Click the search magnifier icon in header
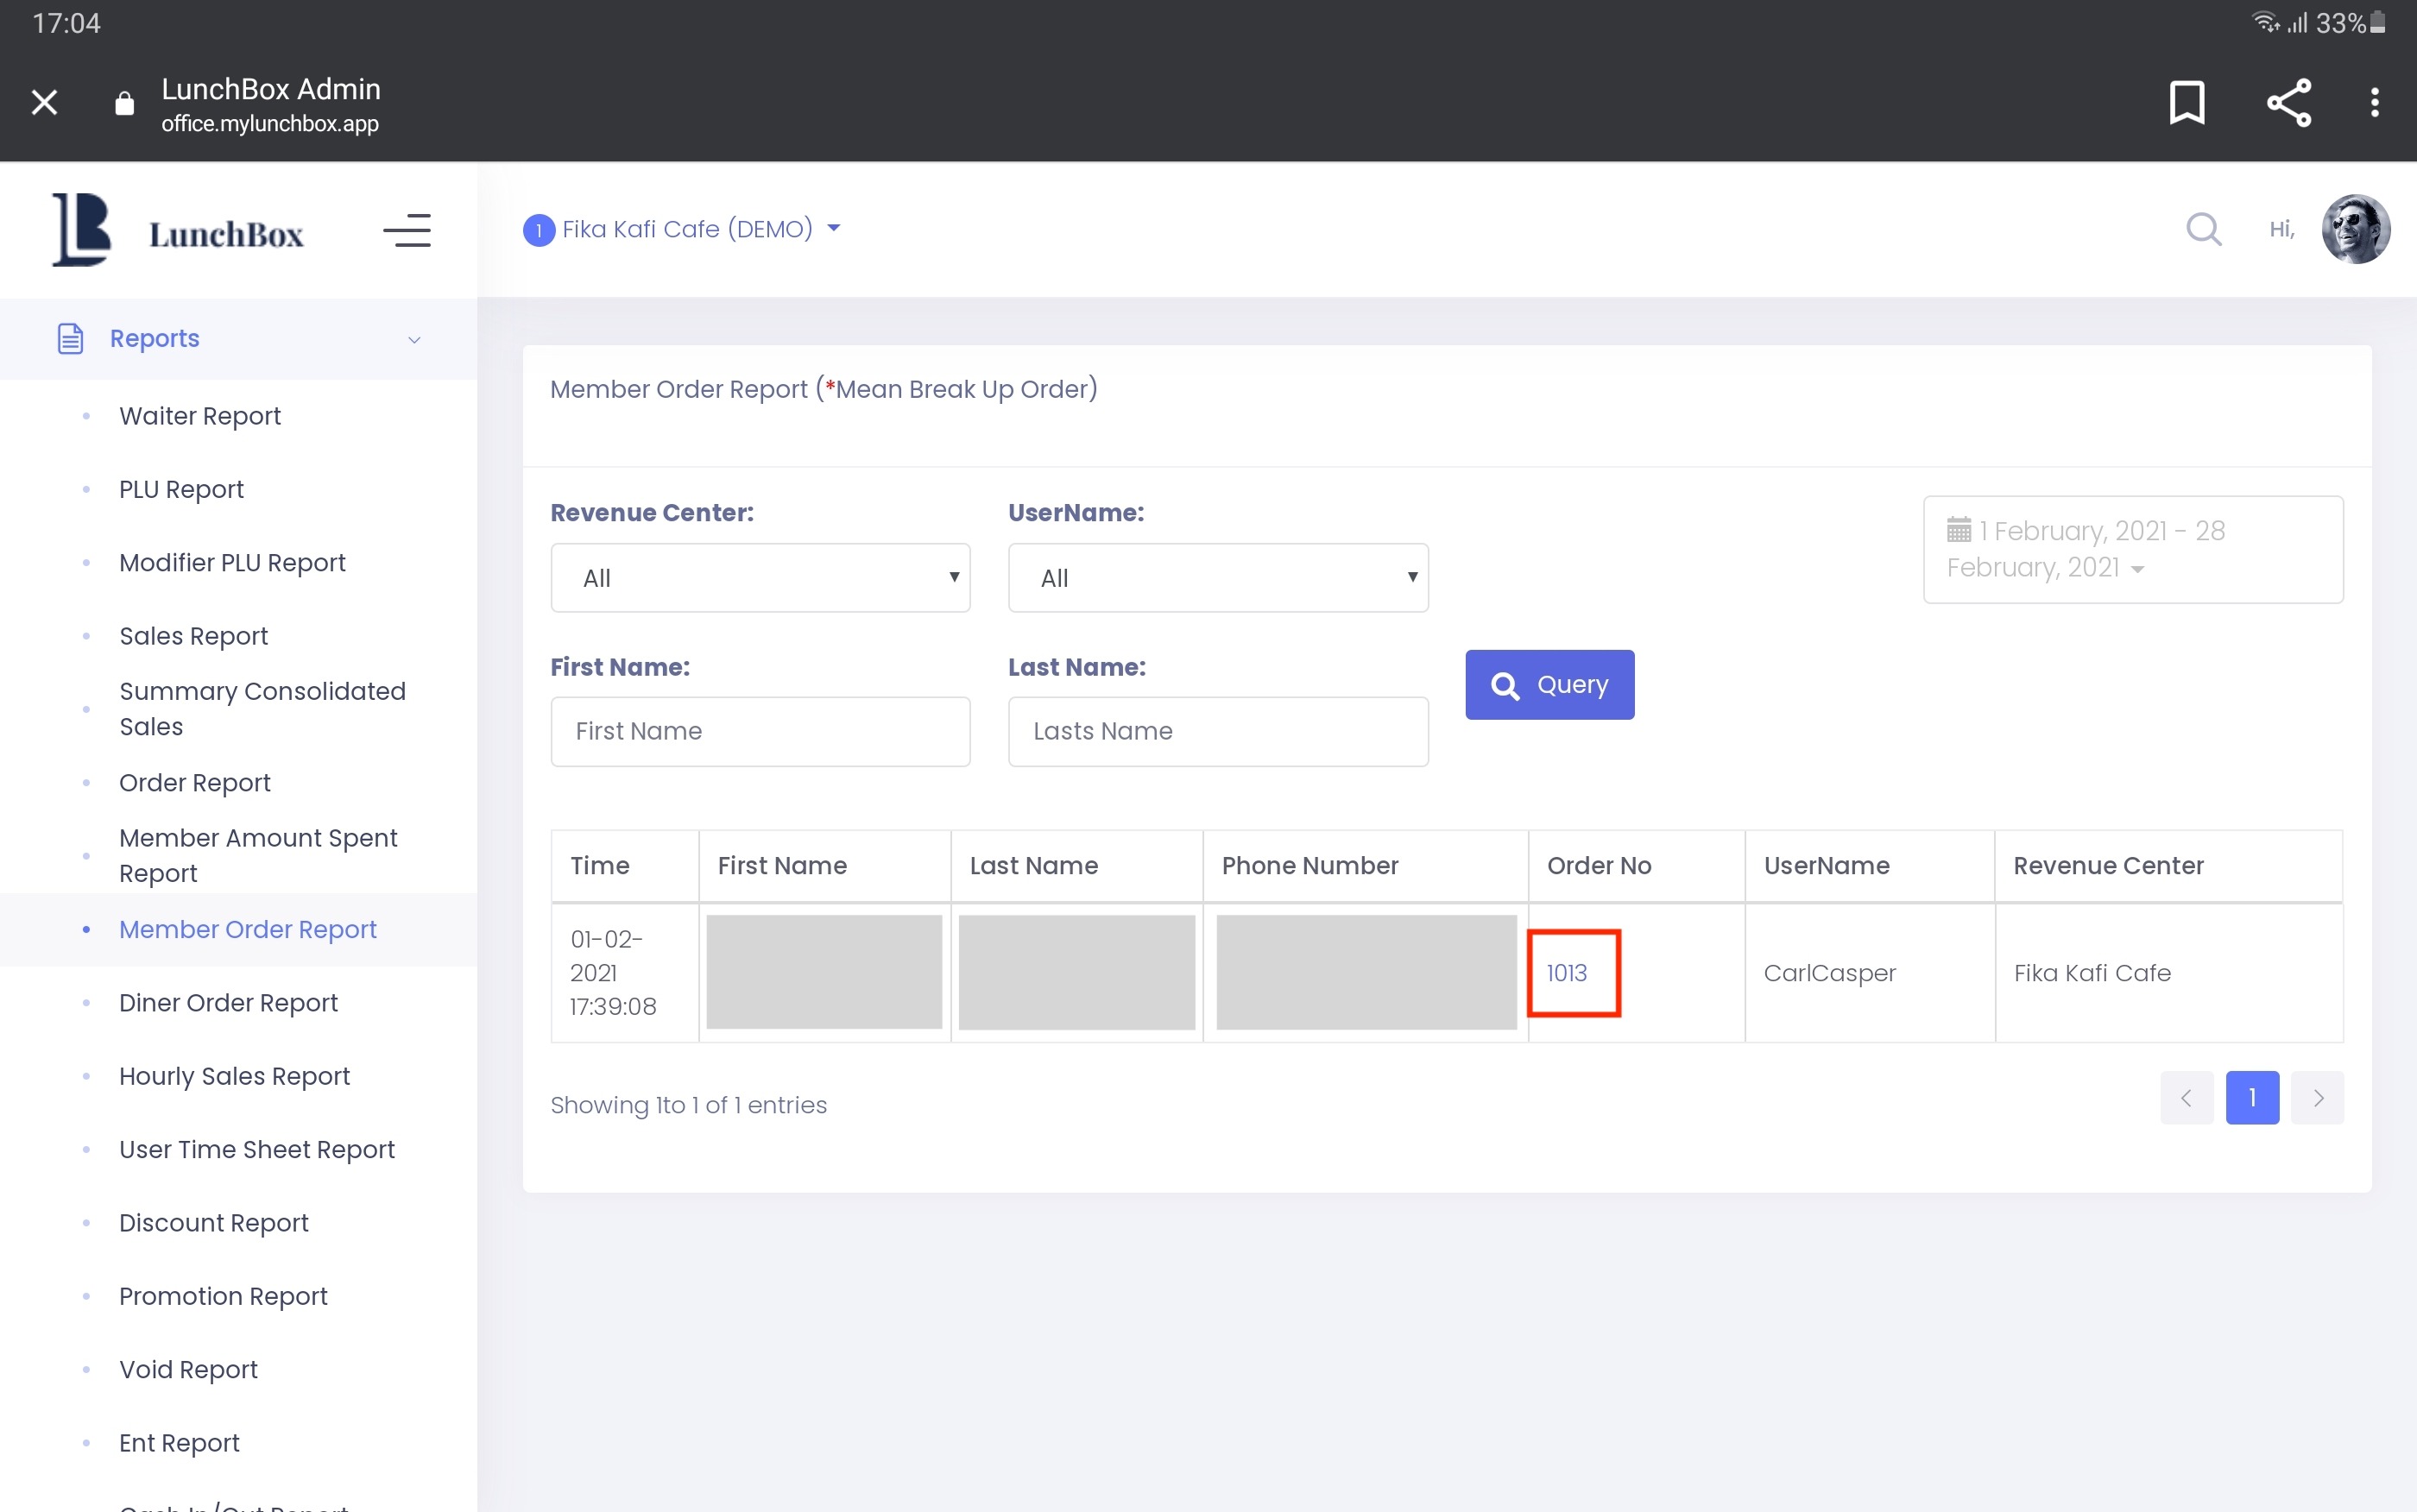 2203,229
